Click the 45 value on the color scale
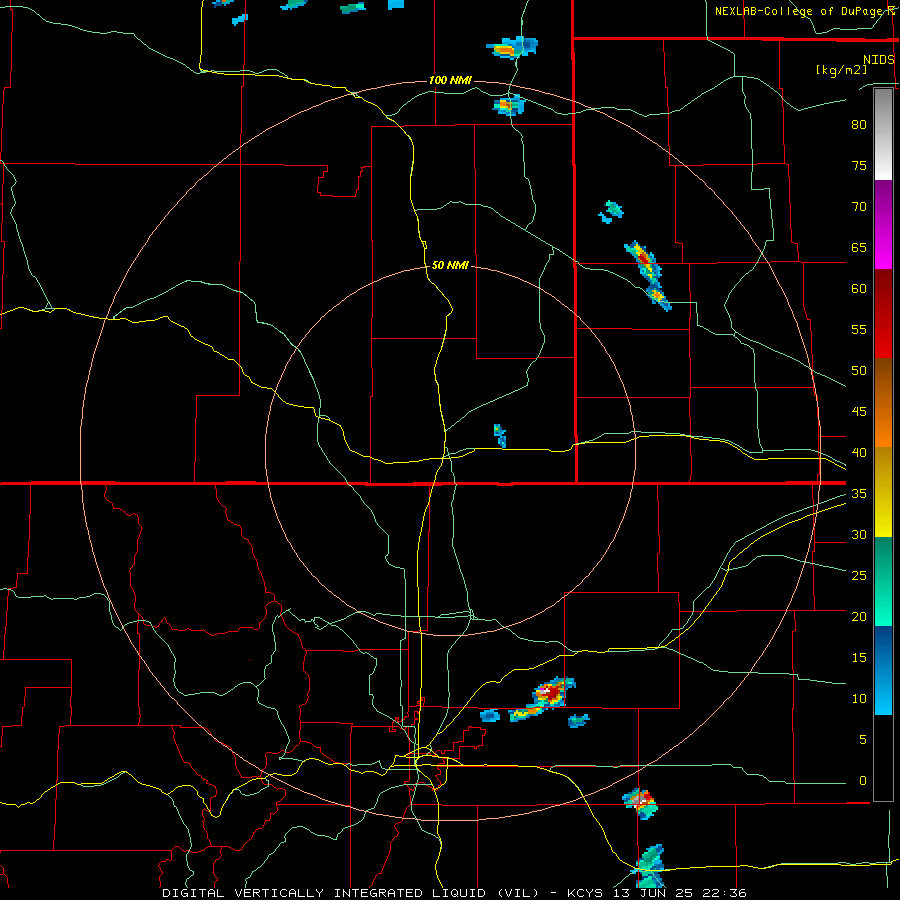 coord(859,412)
